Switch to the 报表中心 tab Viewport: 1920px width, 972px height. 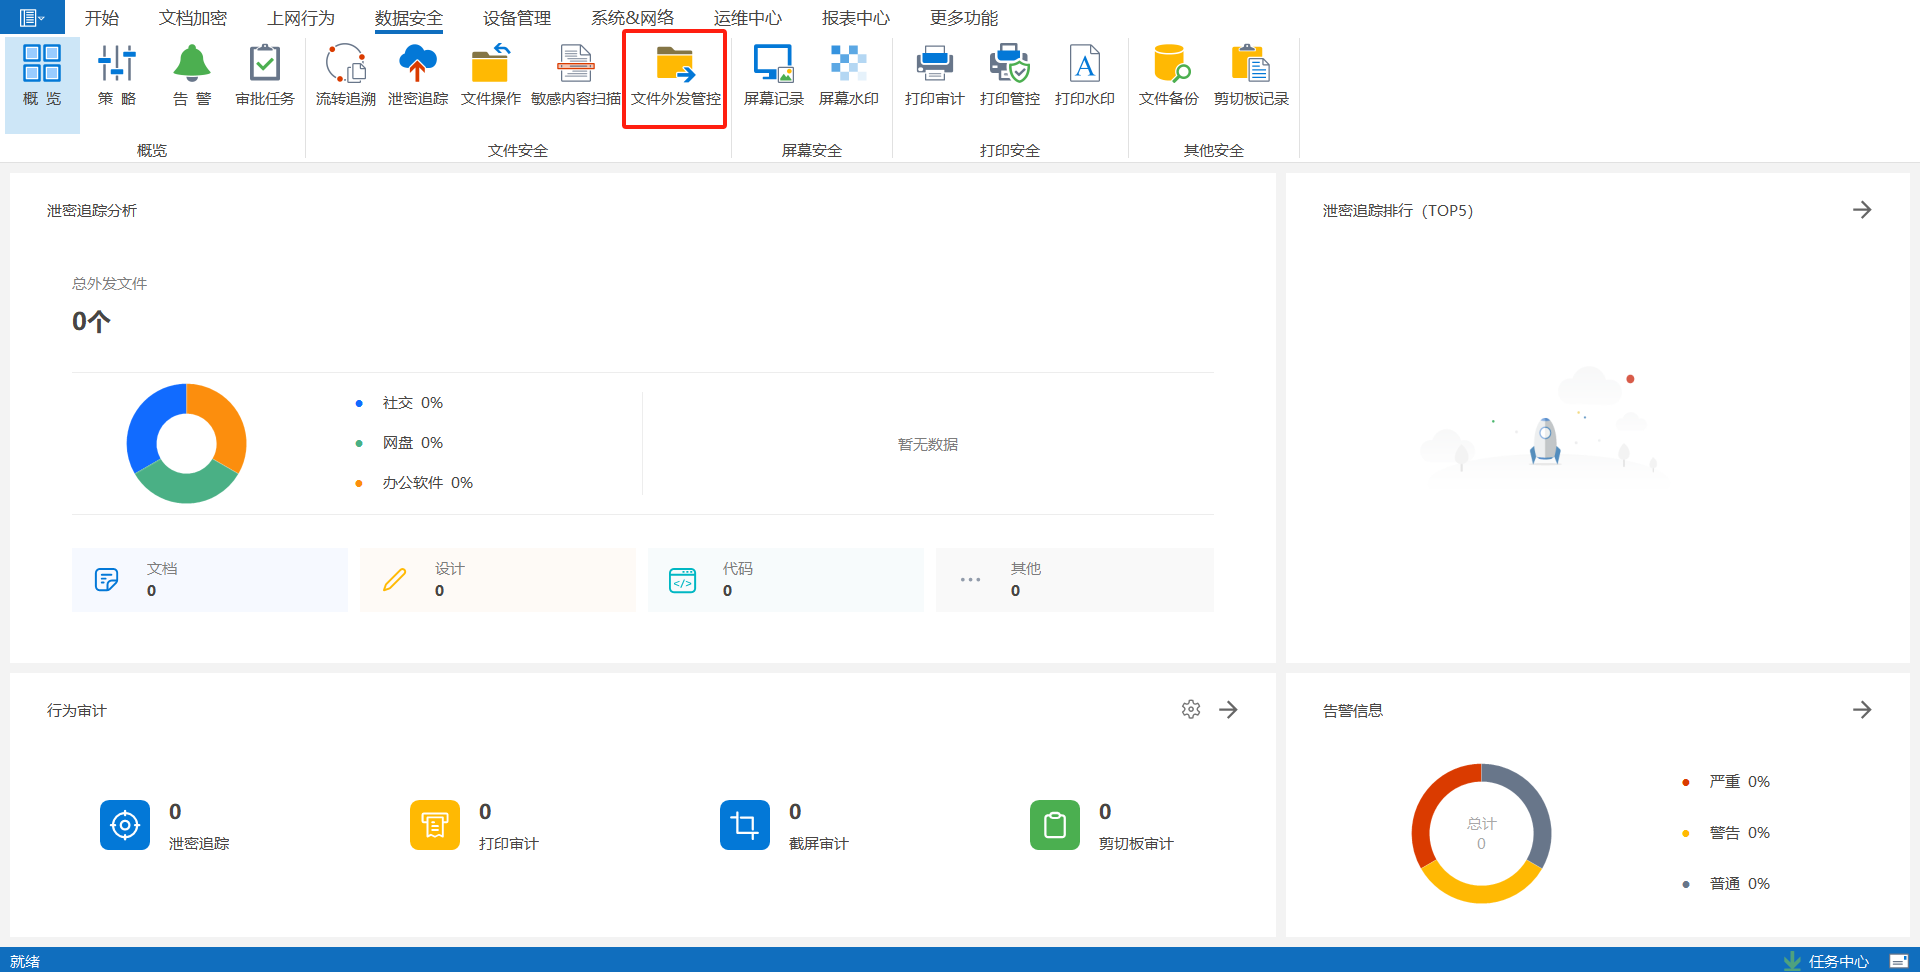[x=855, y=18]
